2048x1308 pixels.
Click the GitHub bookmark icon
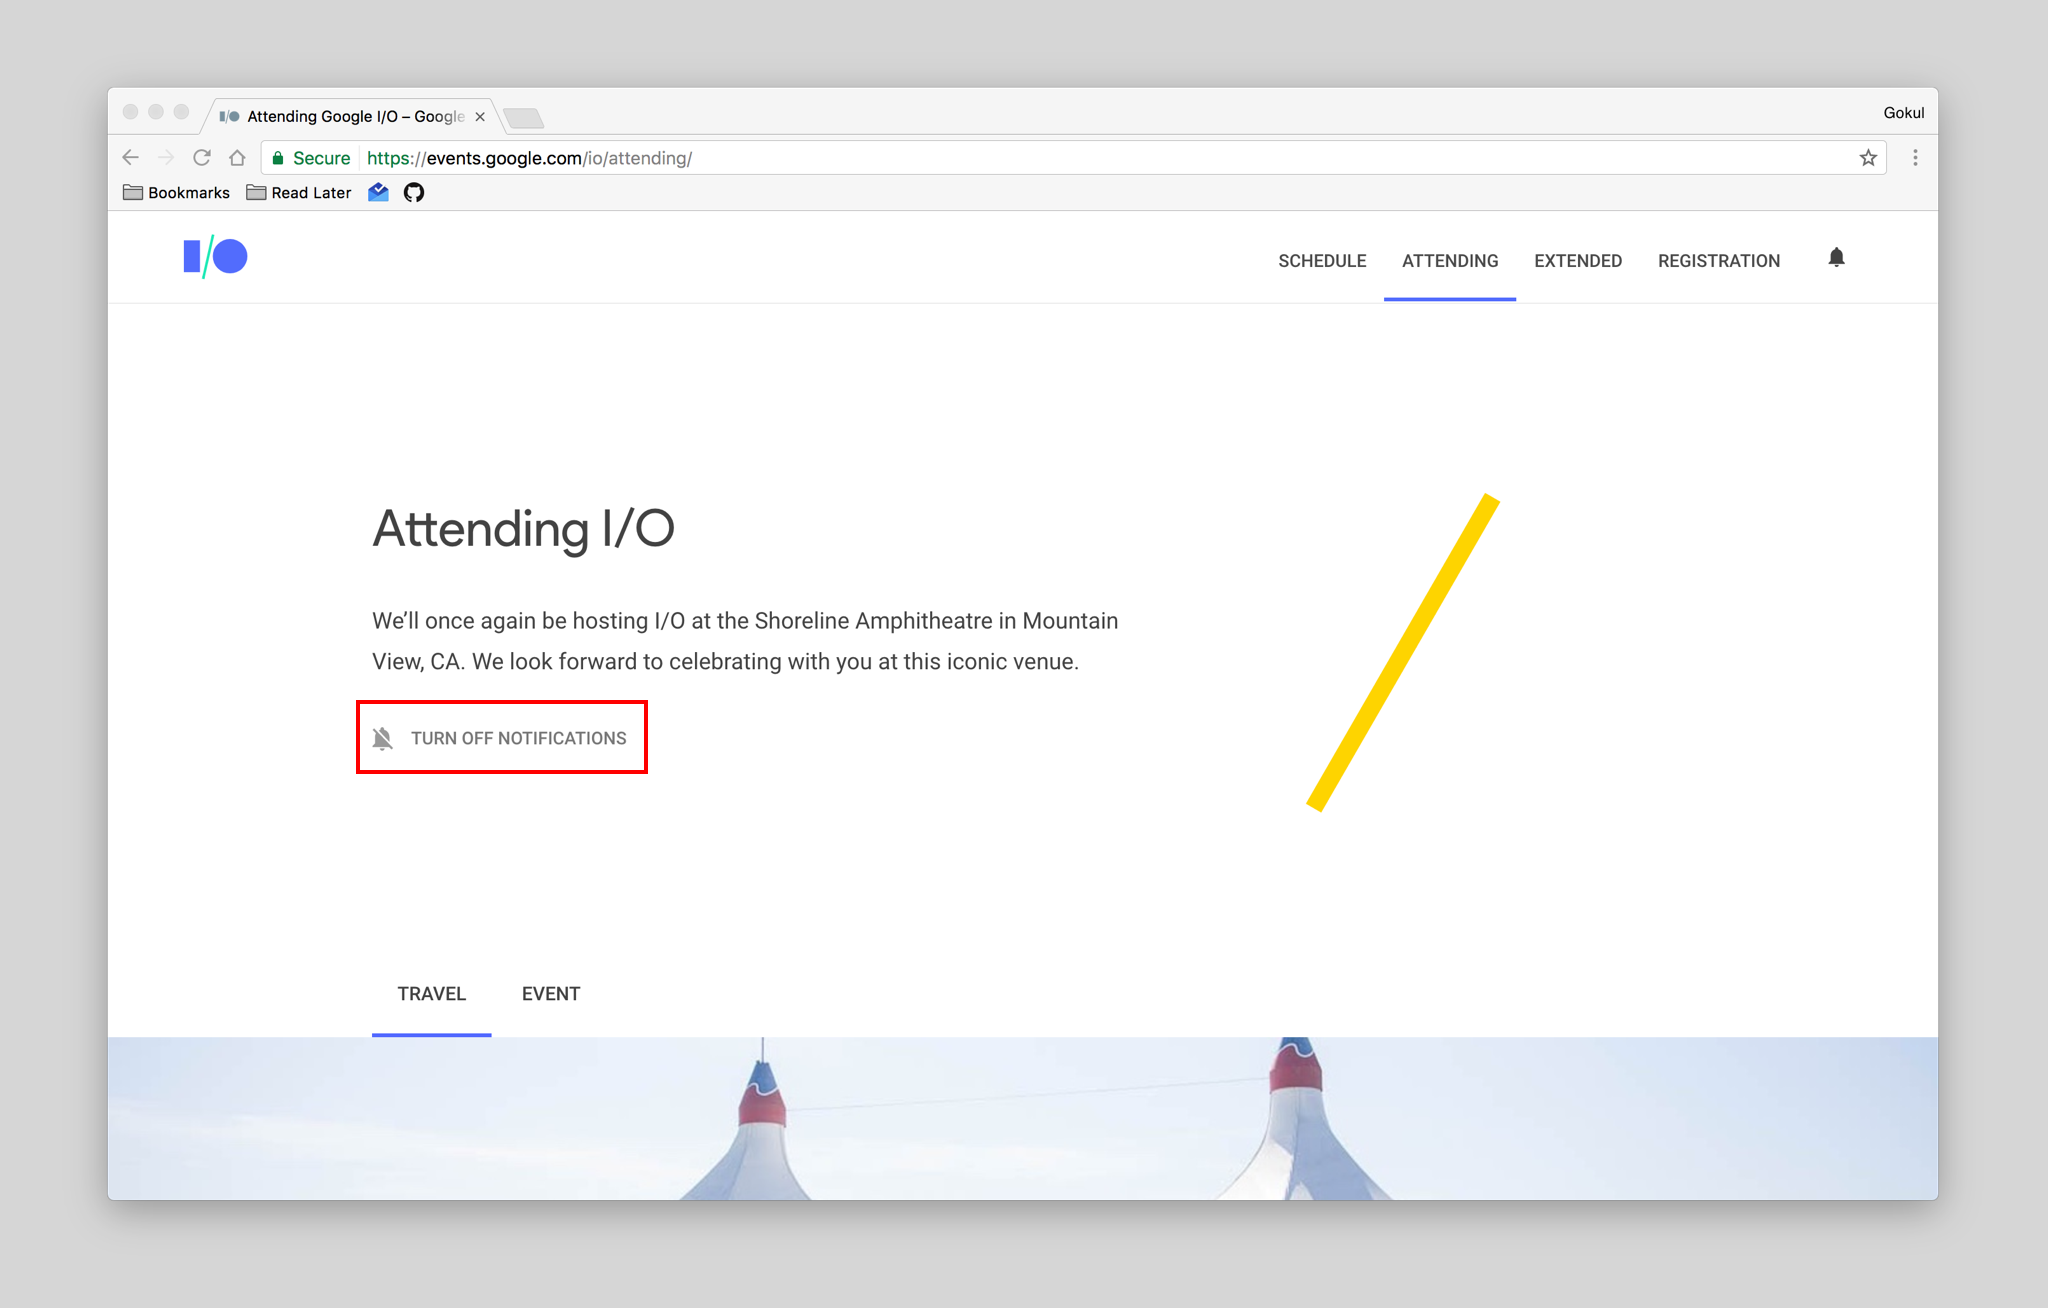coord(414,192)
